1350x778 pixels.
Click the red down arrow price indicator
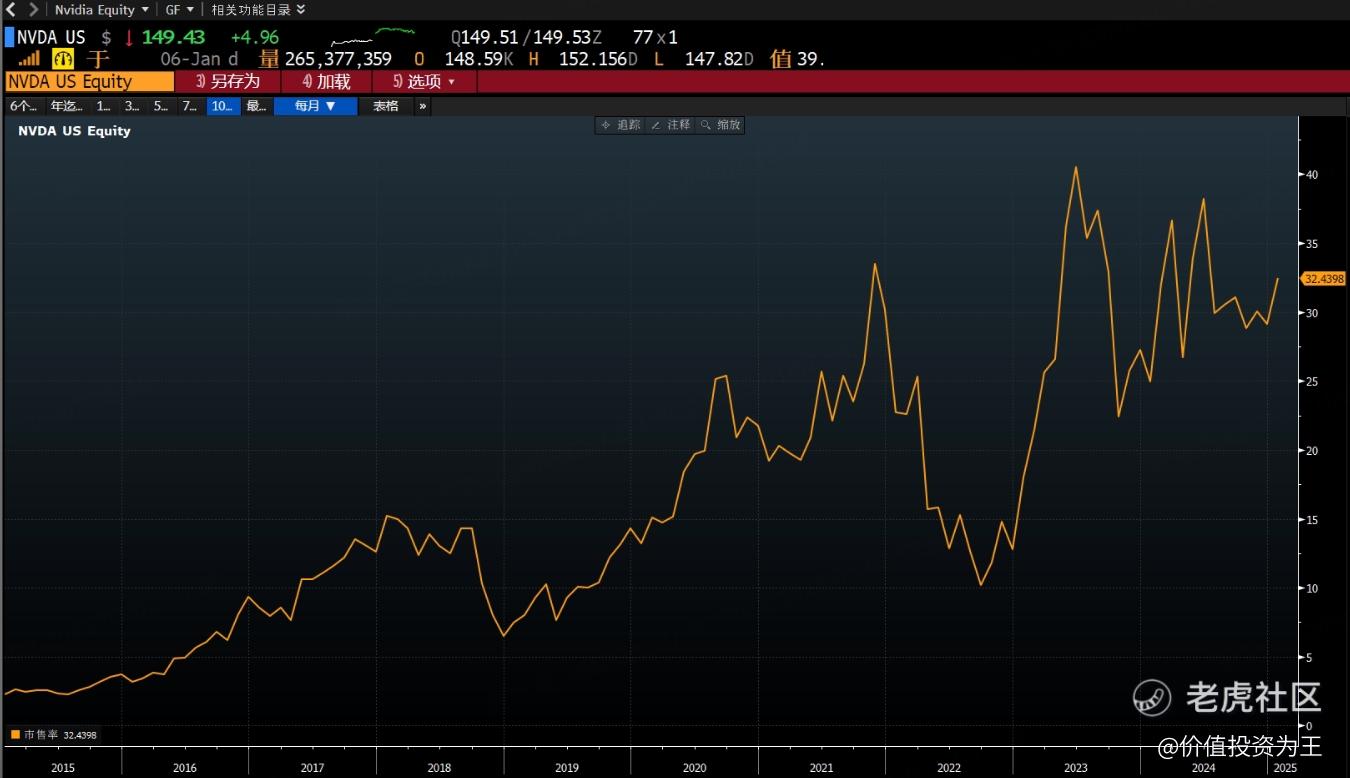(x=128, y=37)
